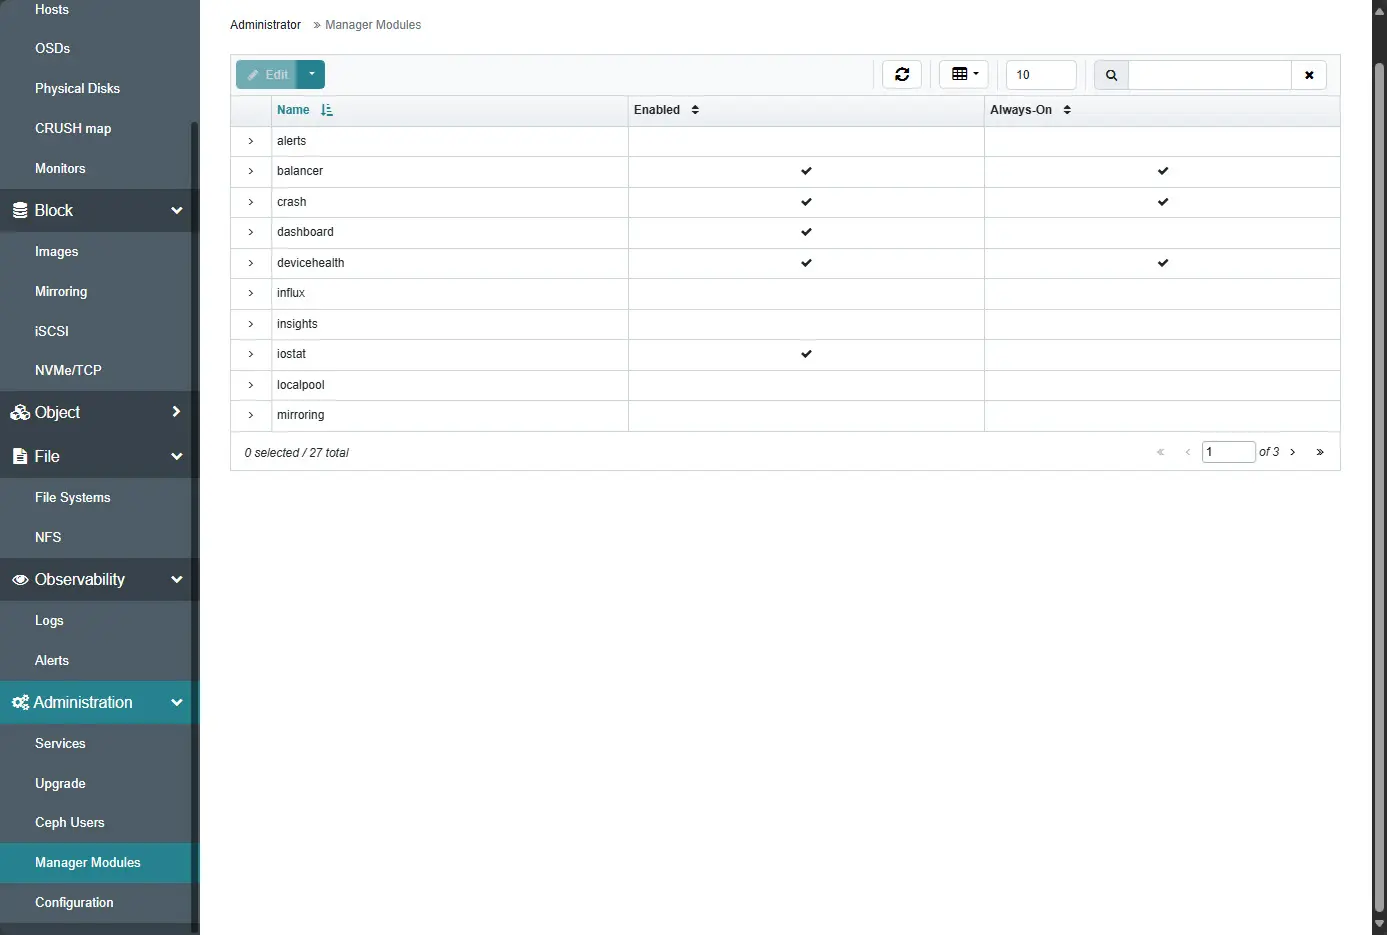Collapse the Block section chevron
The image size is (1387, 935).
pos(177,210)
